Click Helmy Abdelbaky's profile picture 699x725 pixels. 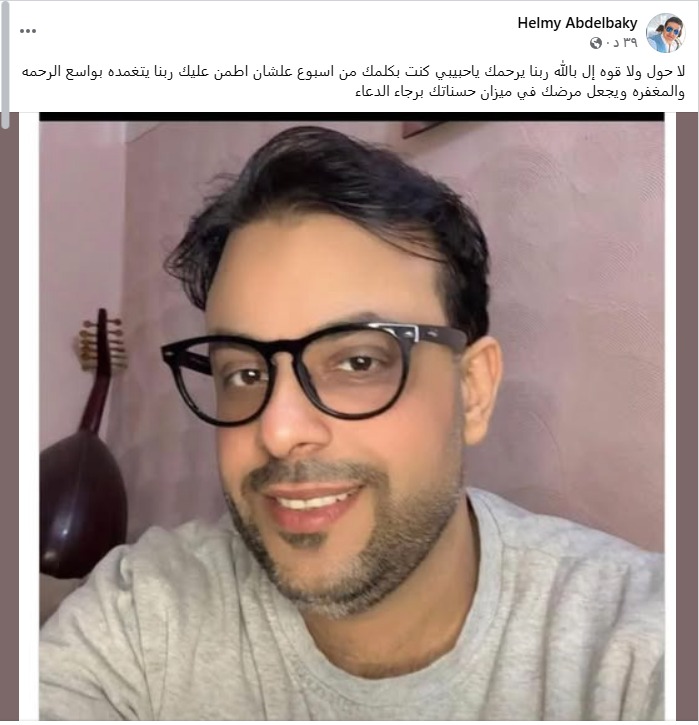(665, 32)
